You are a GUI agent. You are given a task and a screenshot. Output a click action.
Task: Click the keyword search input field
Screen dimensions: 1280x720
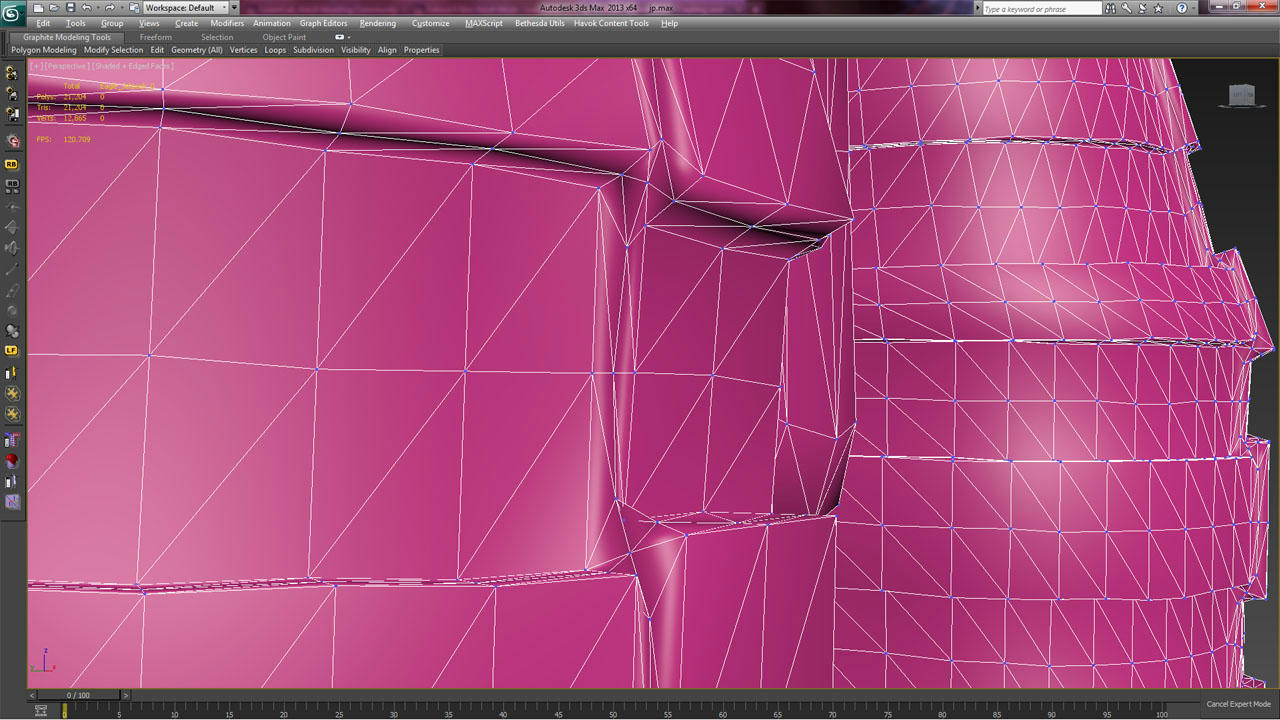[1041, 9]
